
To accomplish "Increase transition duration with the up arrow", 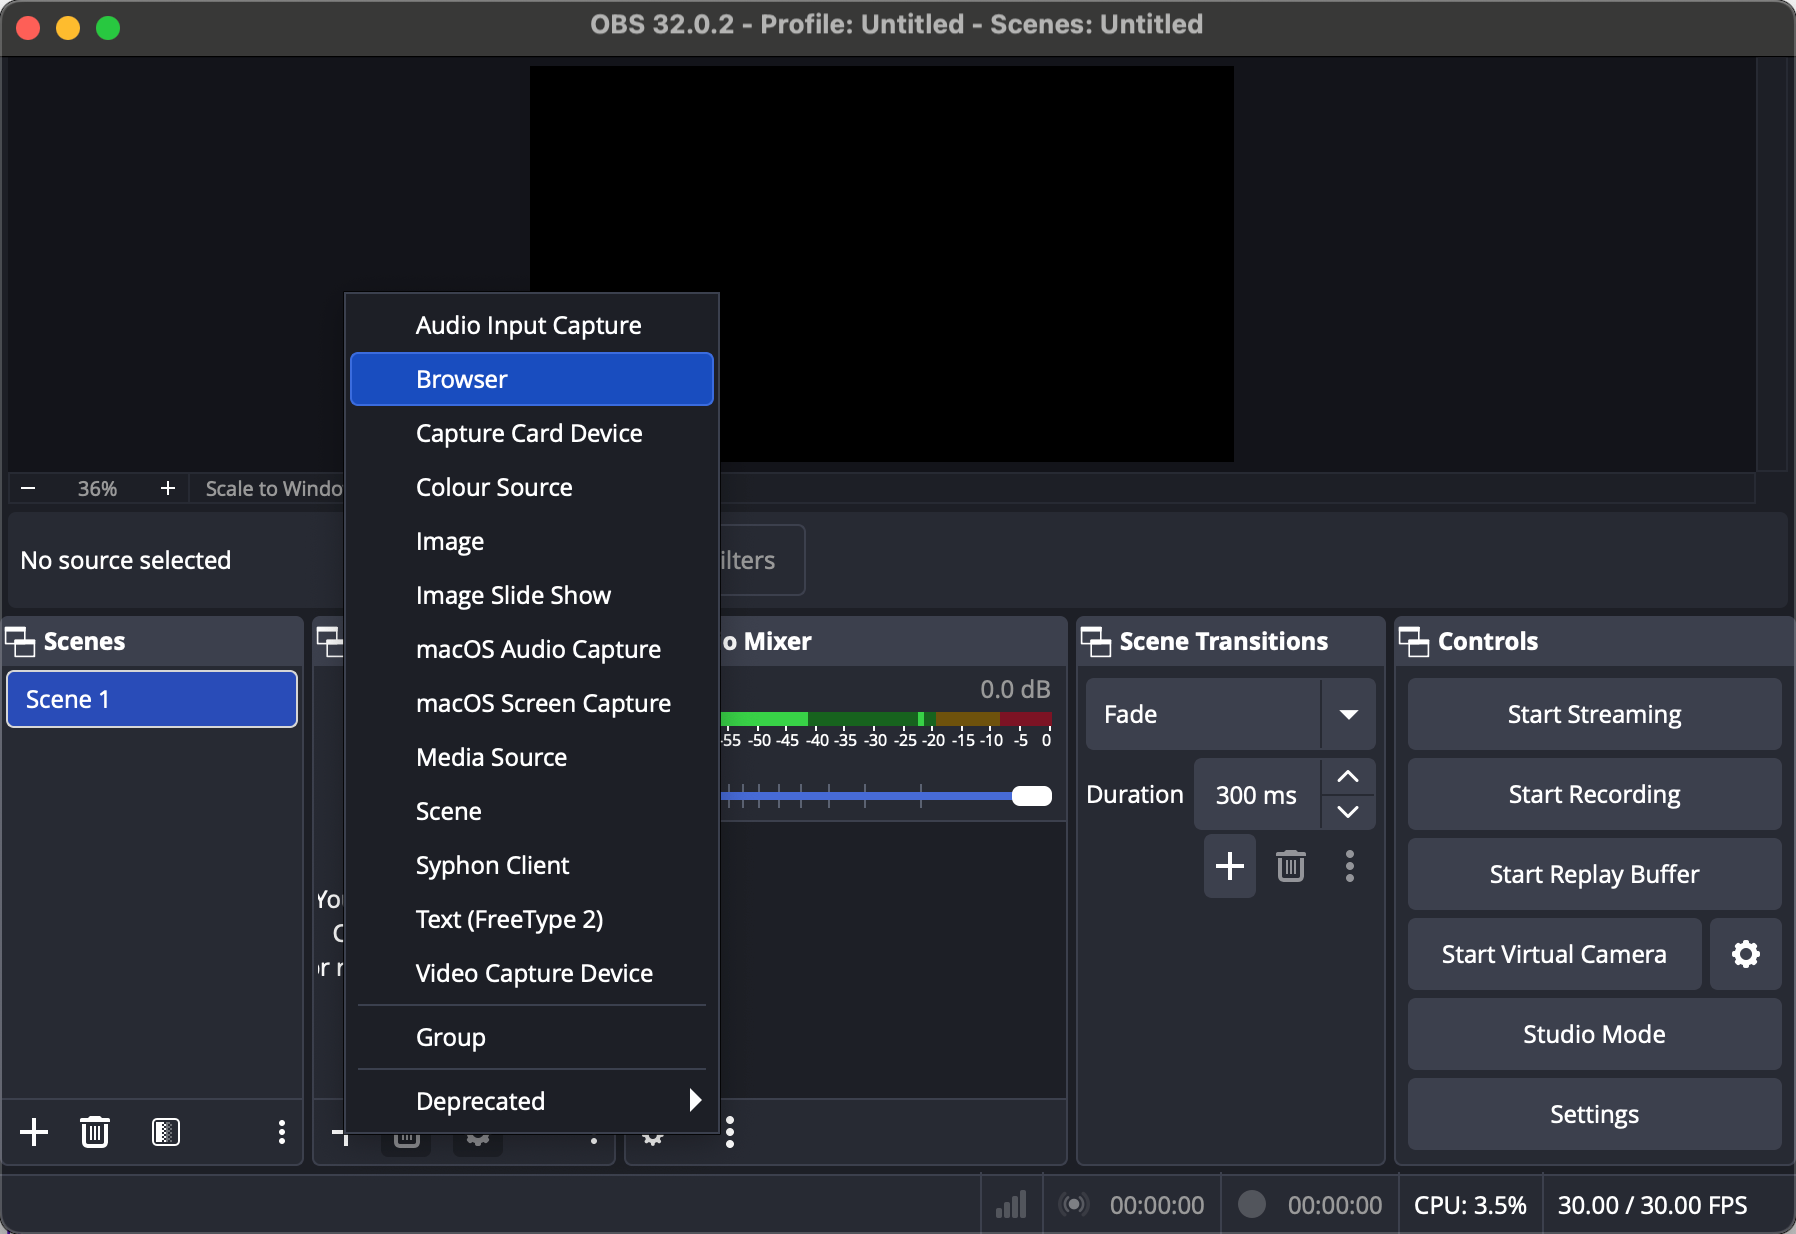I will 1349,777.
